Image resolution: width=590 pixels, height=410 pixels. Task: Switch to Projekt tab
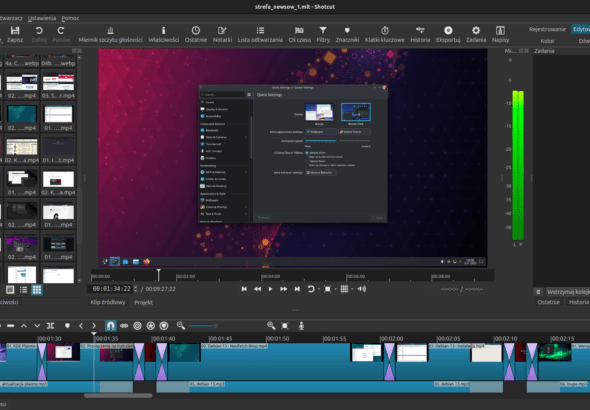pos(143,302)
